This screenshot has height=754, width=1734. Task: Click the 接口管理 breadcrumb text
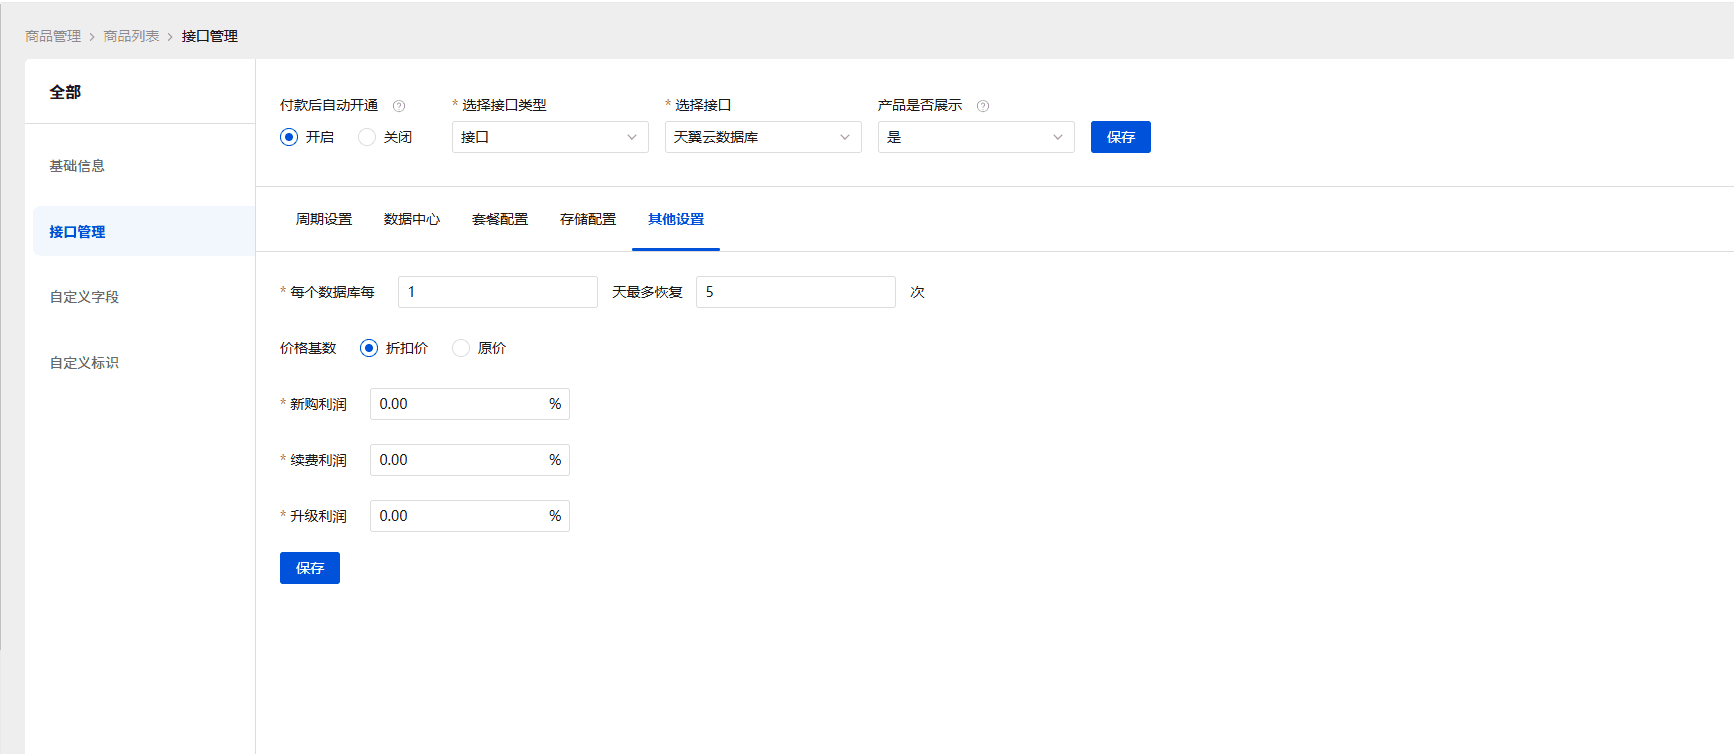click(210, 36)
